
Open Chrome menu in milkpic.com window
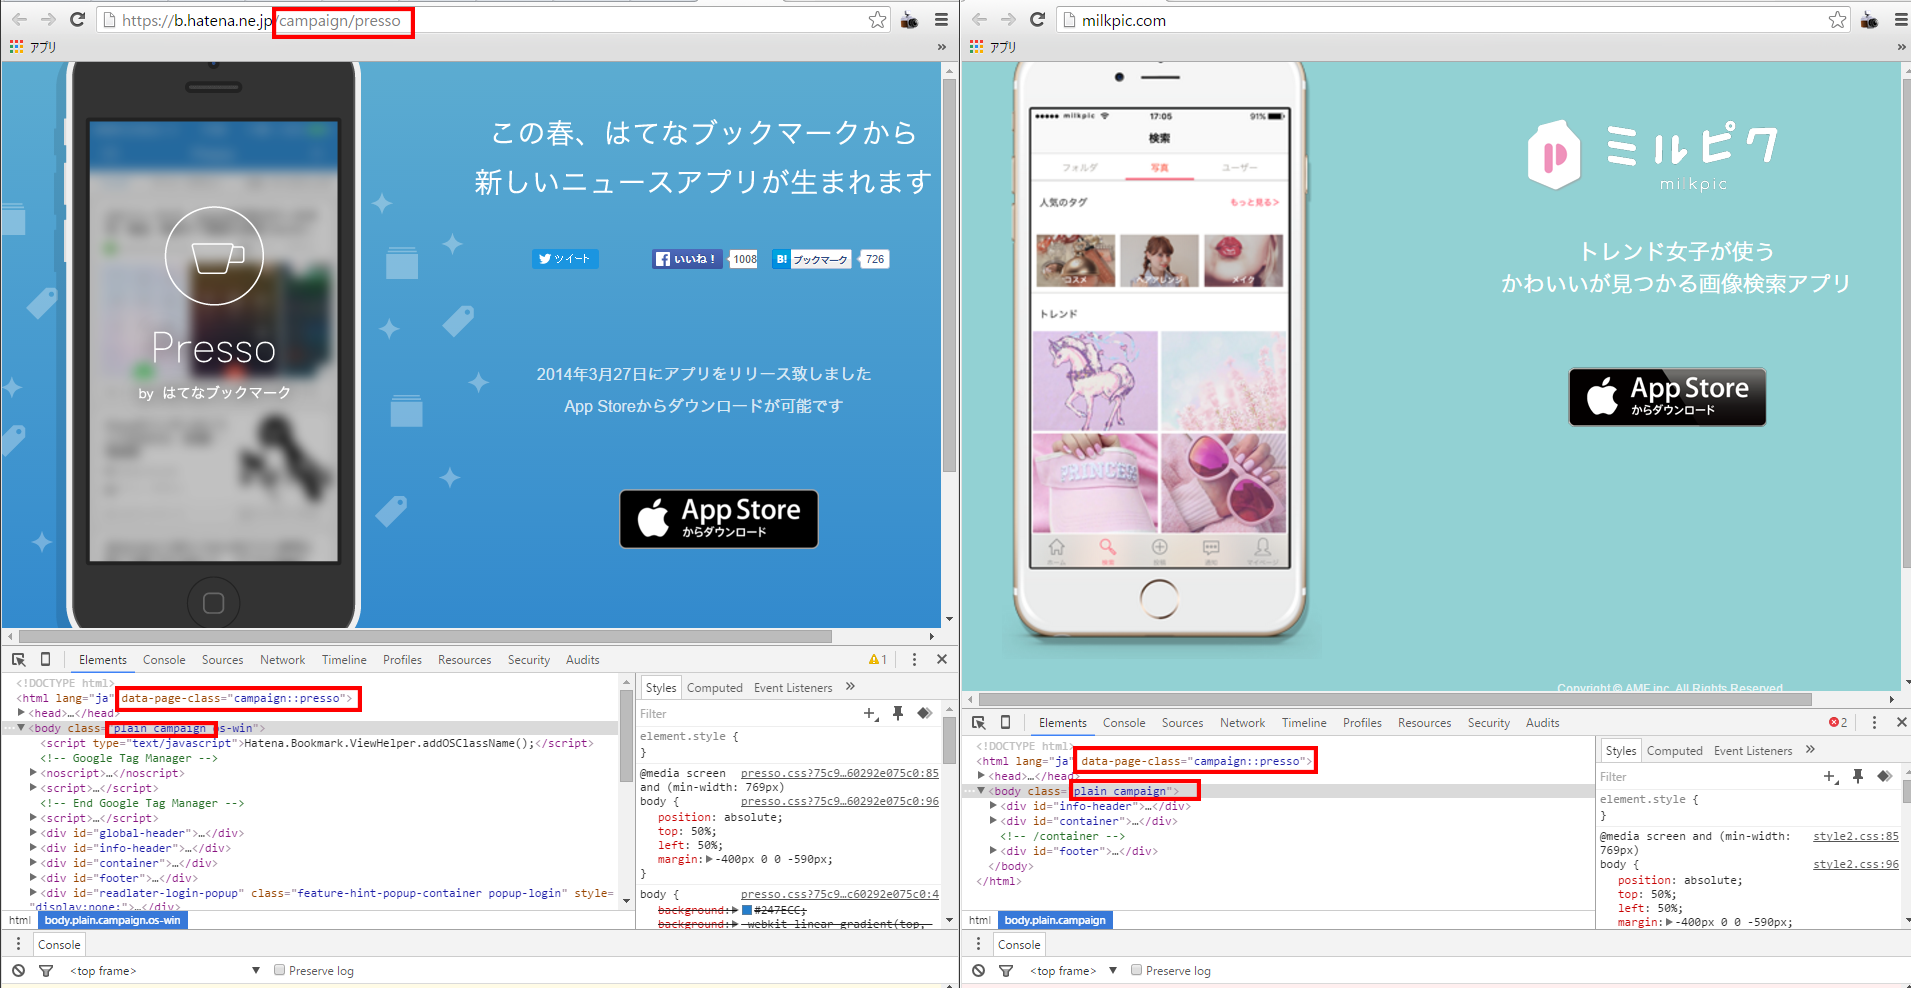(x=1901, y=20)
